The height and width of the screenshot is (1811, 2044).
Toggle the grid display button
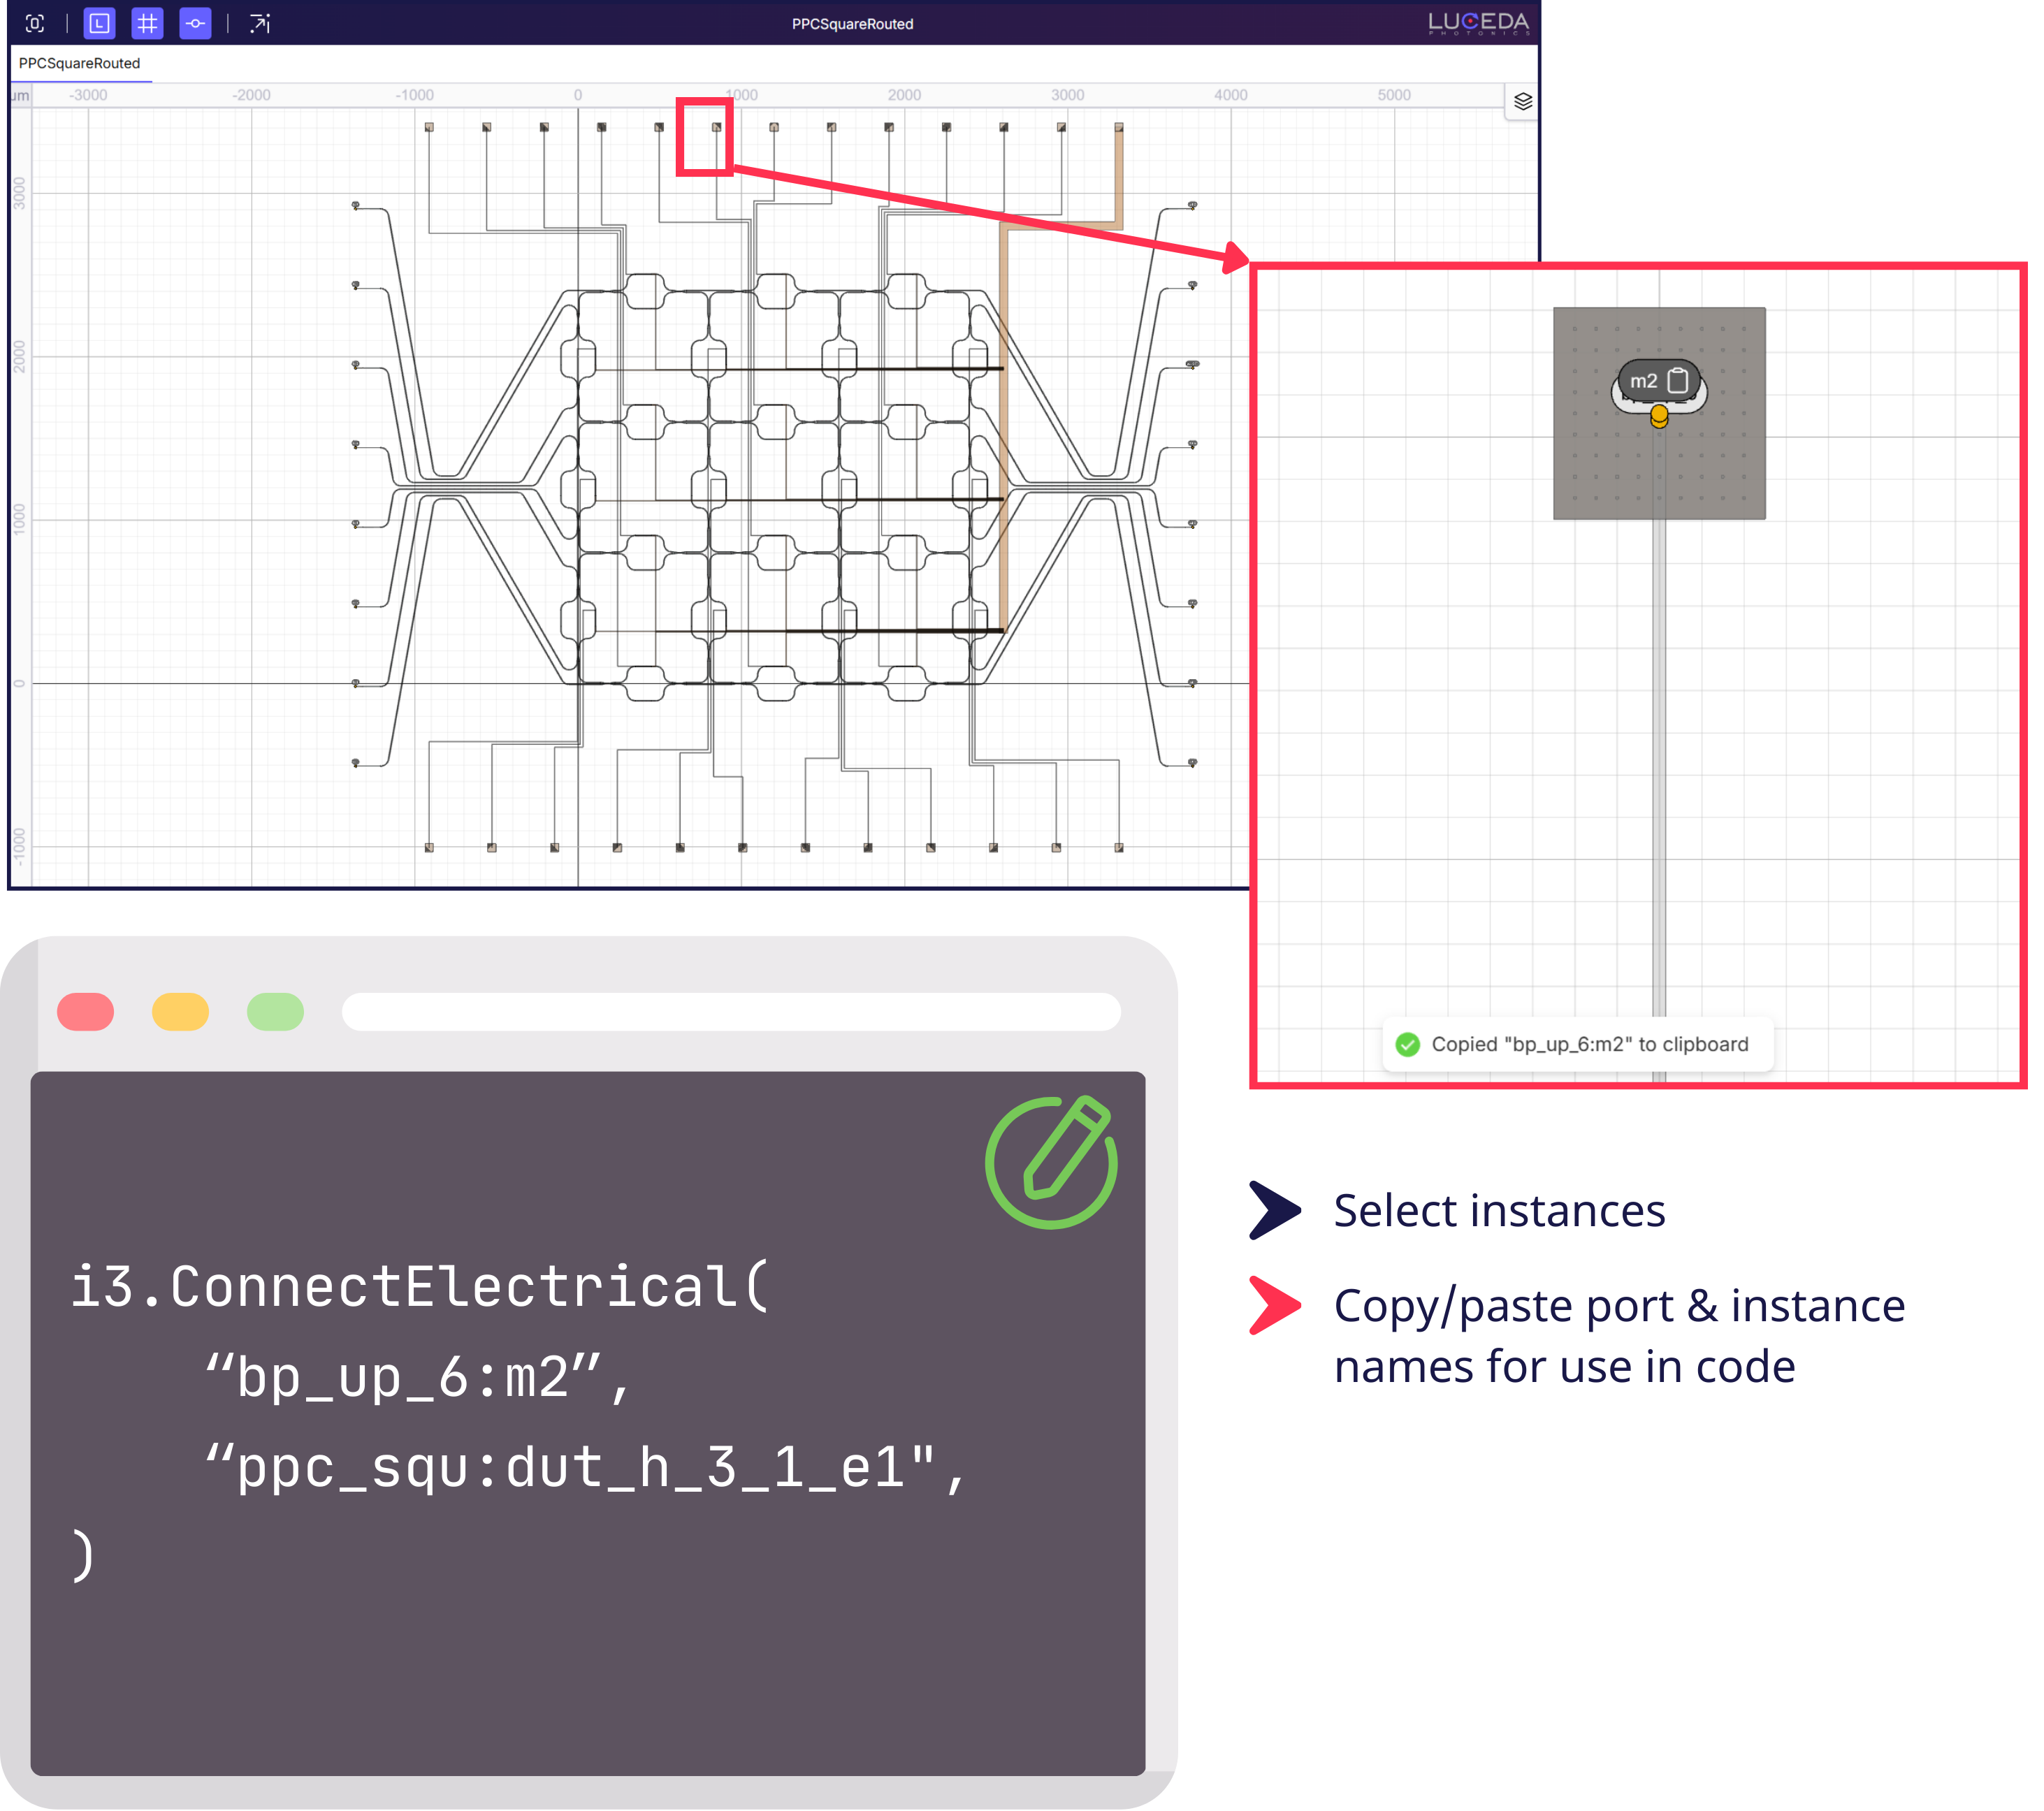coord(147,24)
